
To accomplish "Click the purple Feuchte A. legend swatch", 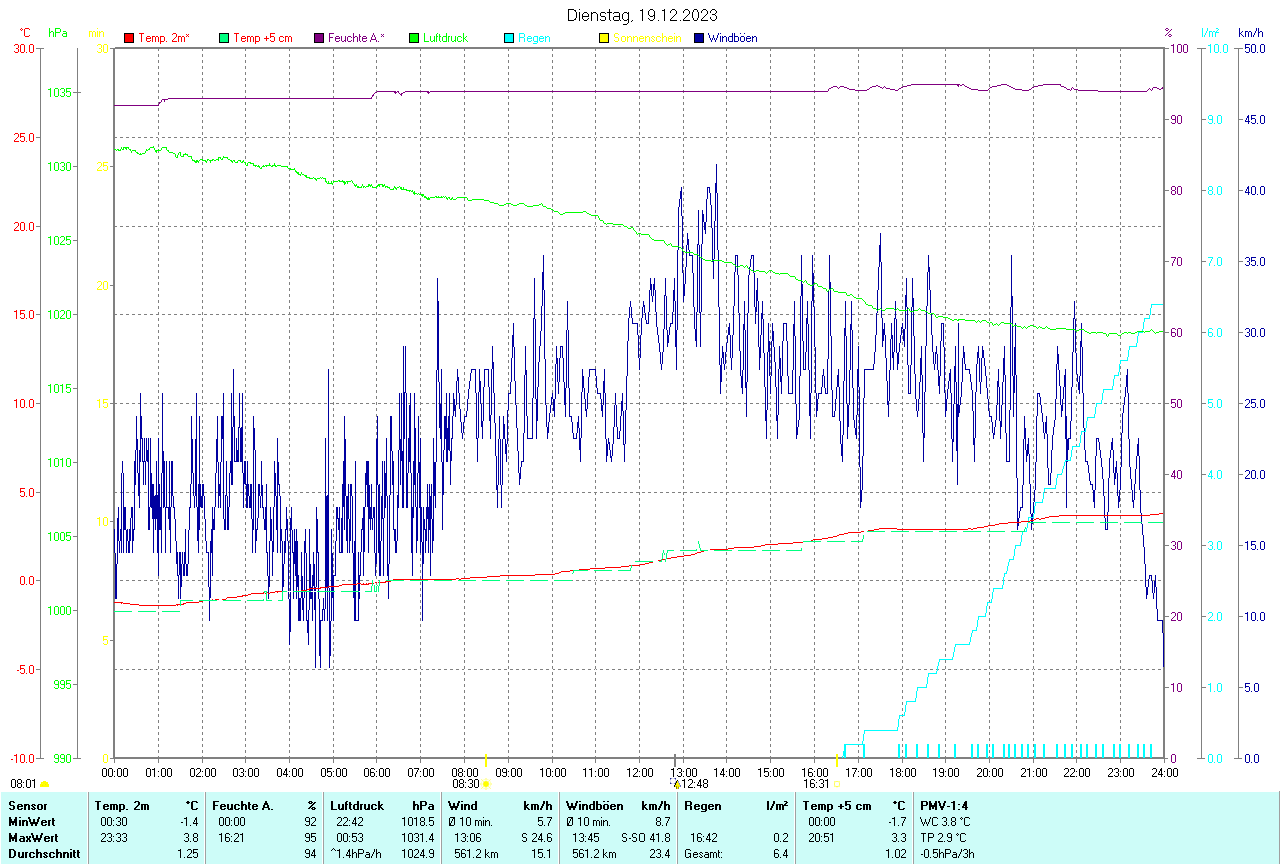I will (319, 38).
